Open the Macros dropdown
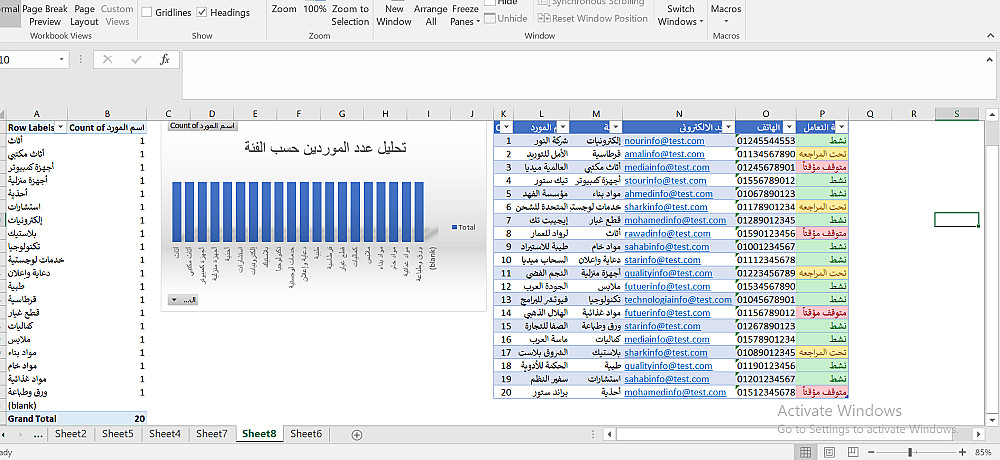This screenshot has width=1000, height=460. click(726, 15)
